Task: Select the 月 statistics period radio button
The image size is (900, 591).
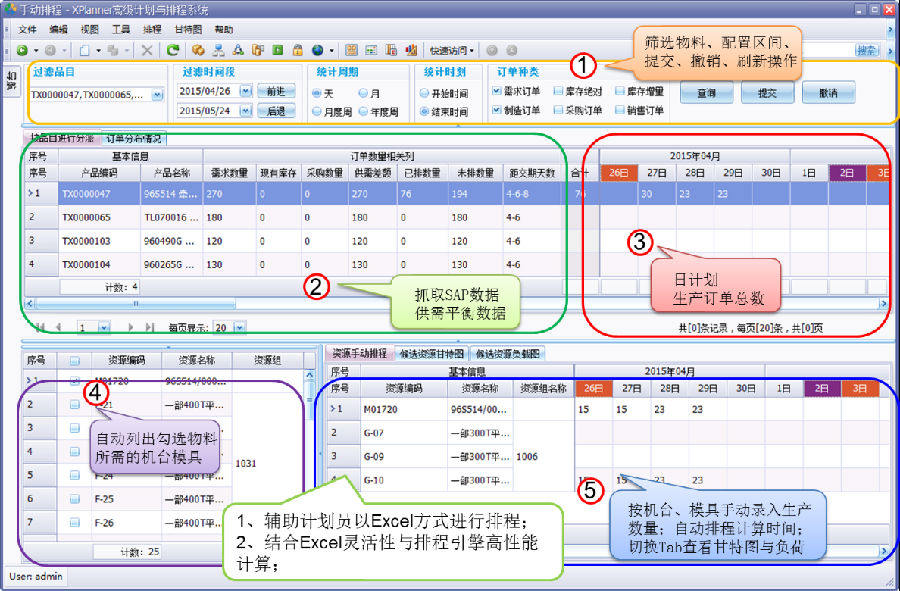Action: (x=363, y=92)
